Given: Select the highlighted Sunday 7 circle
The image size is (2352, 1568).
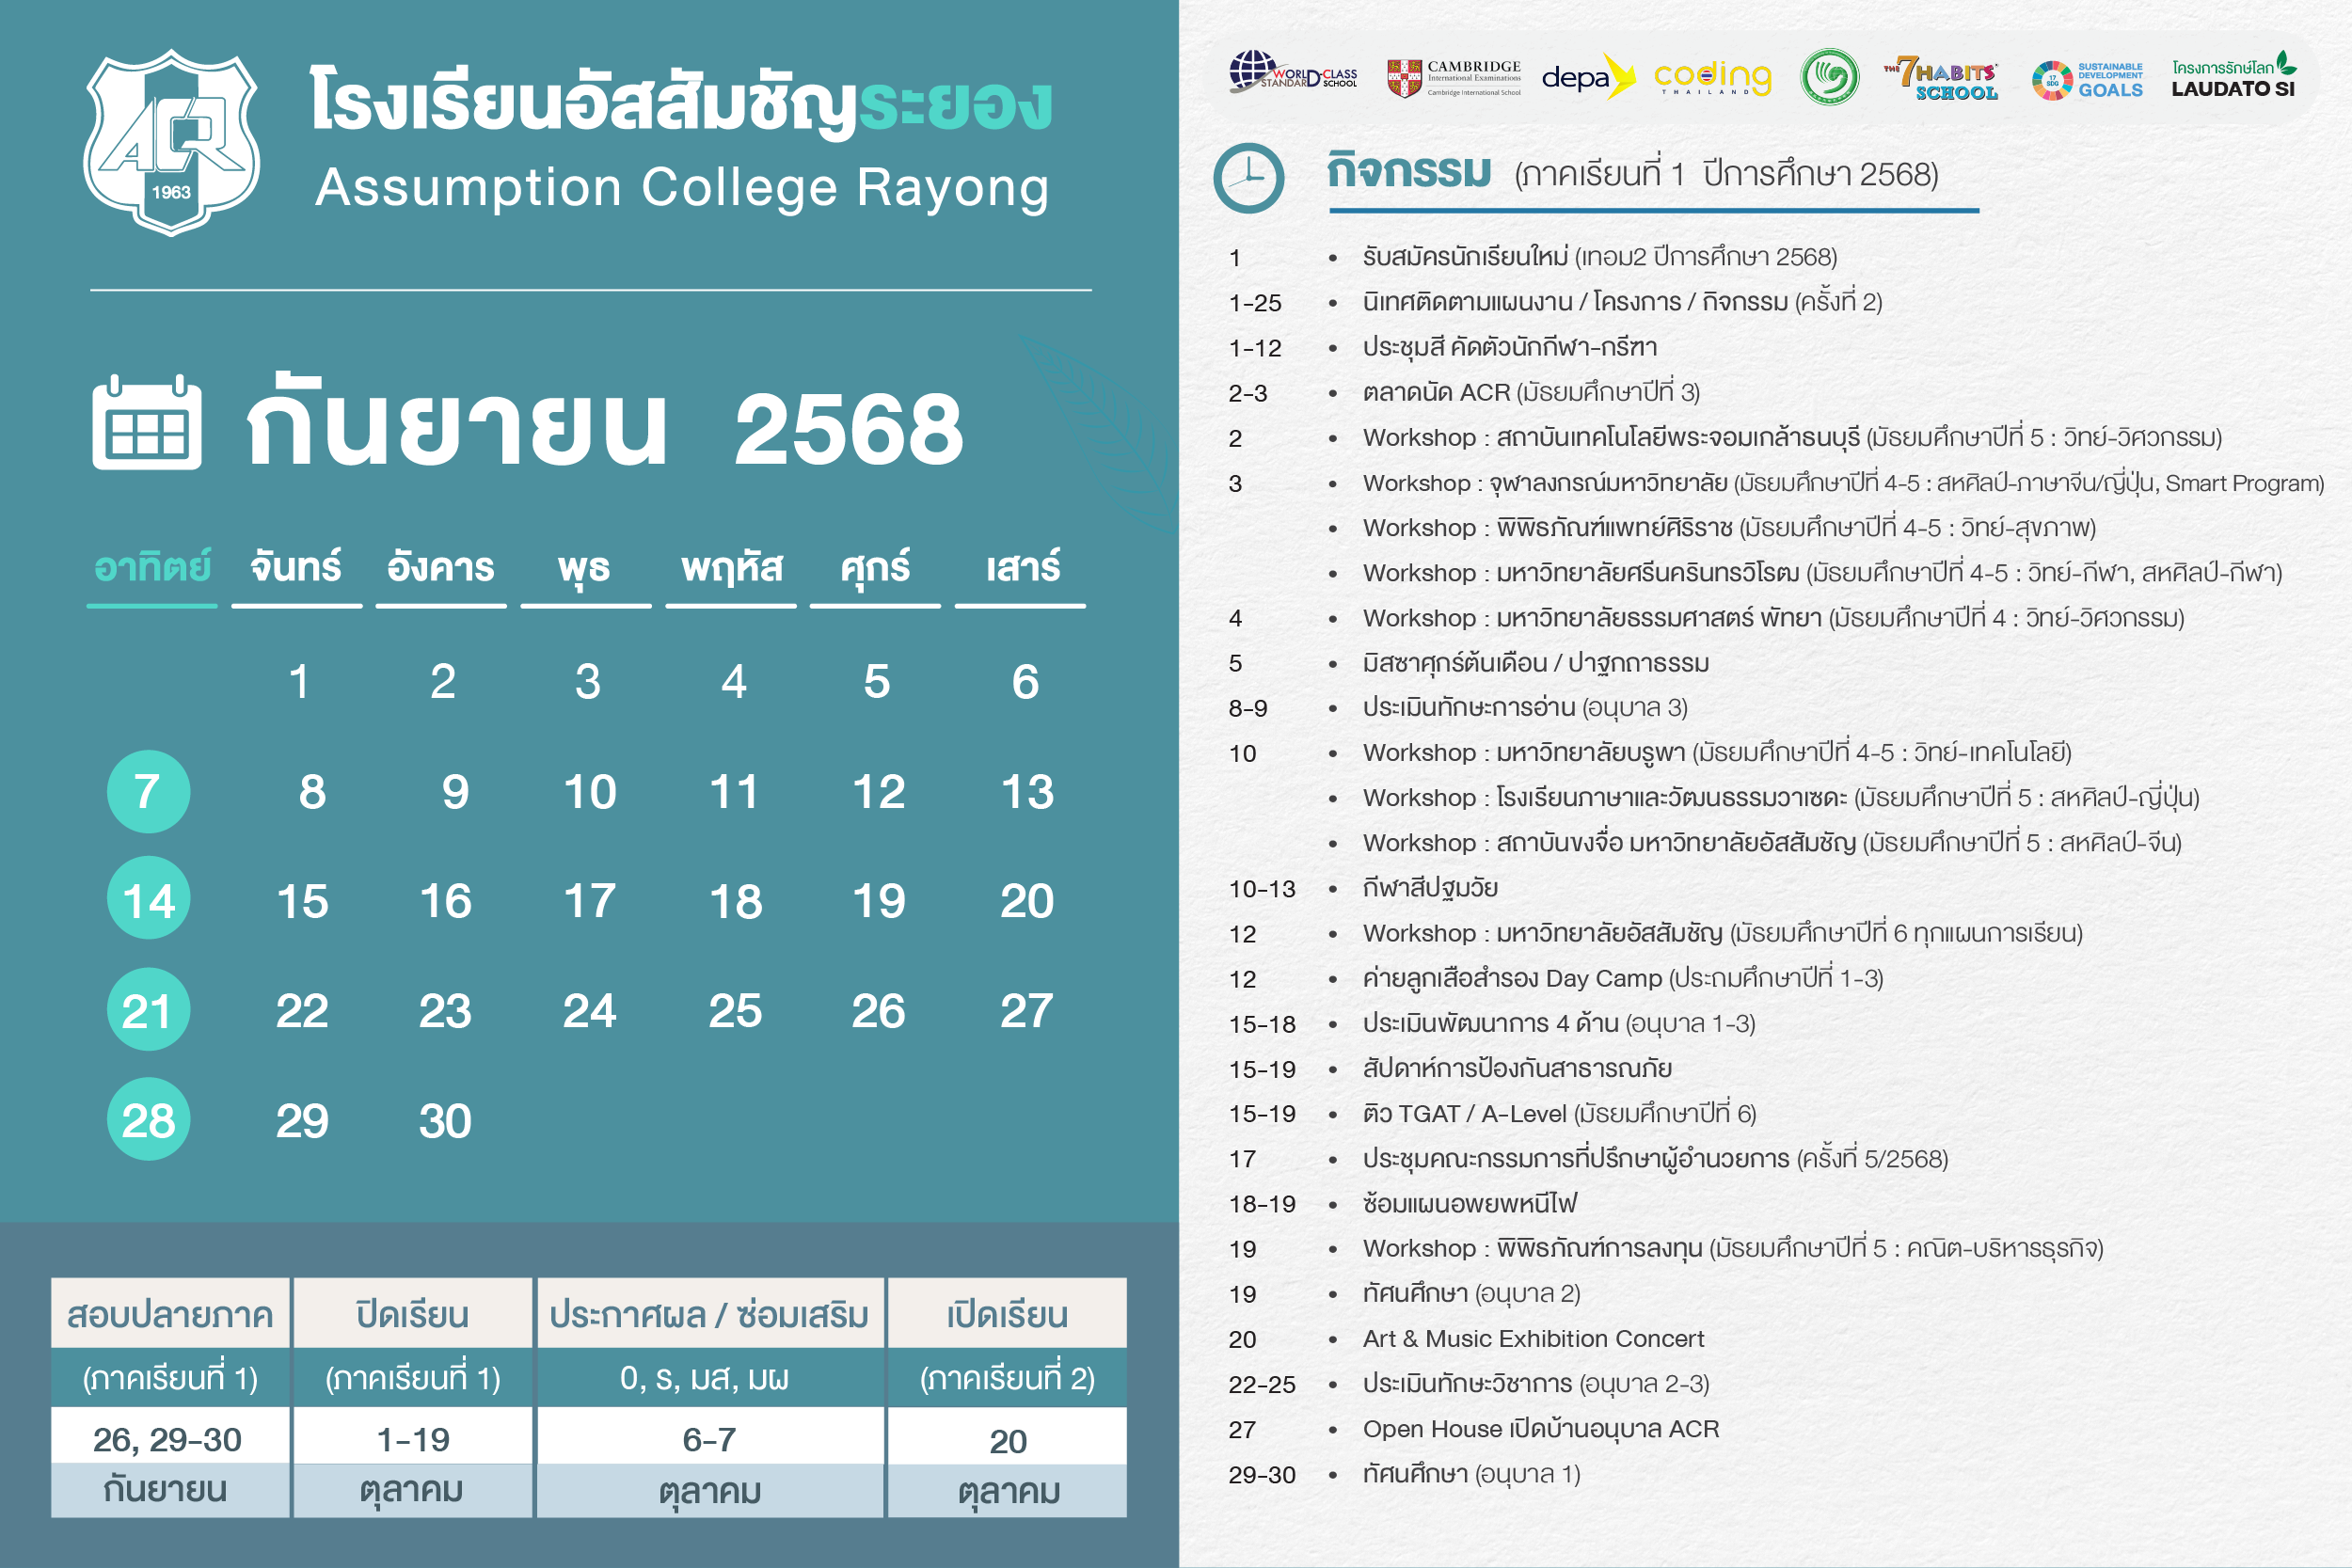Looking at the screenshot, I should pos(148,791).
